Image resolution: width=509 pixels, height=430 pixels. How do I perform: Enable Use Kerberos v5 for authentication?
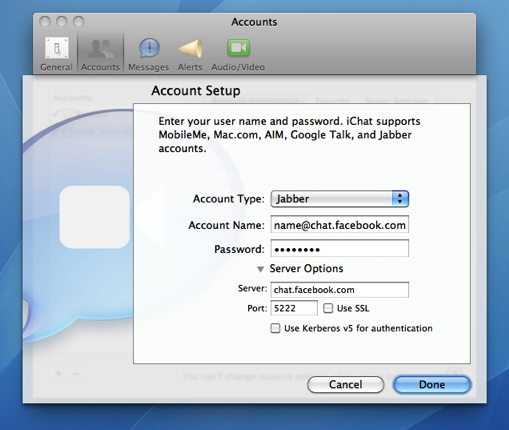point(275,328)
